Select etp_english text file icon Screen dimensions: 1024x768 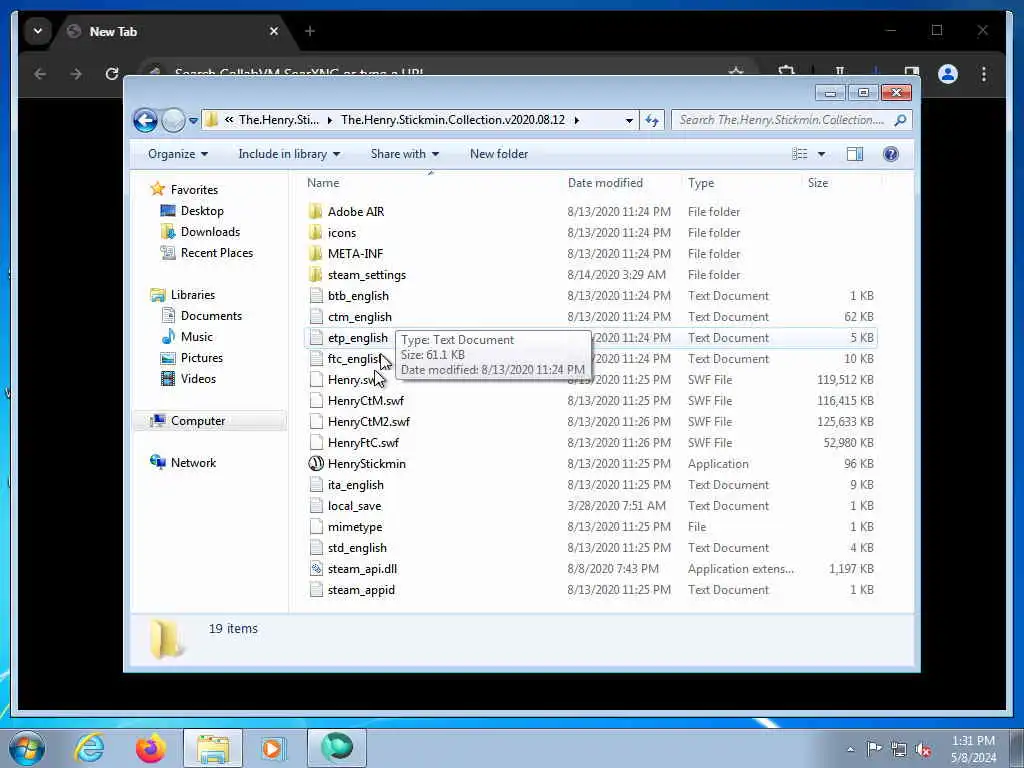pos(316,338)
